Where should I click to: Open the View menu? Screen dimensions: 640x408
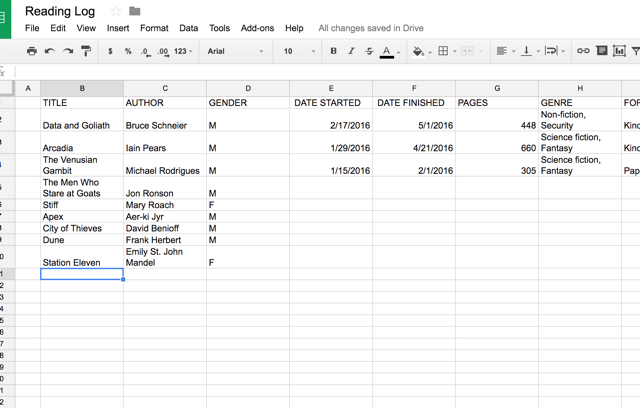tap(86, 28)
